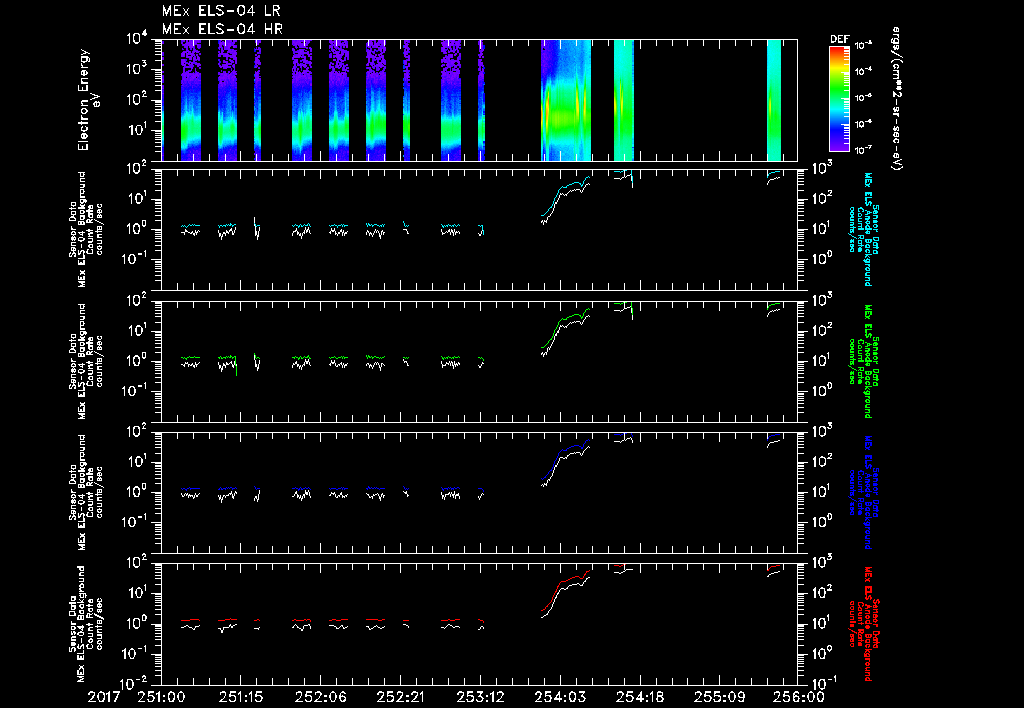The image size is (1024, 708).
Task: Click the blue anode background label text
Action: (x=863, y=492)
